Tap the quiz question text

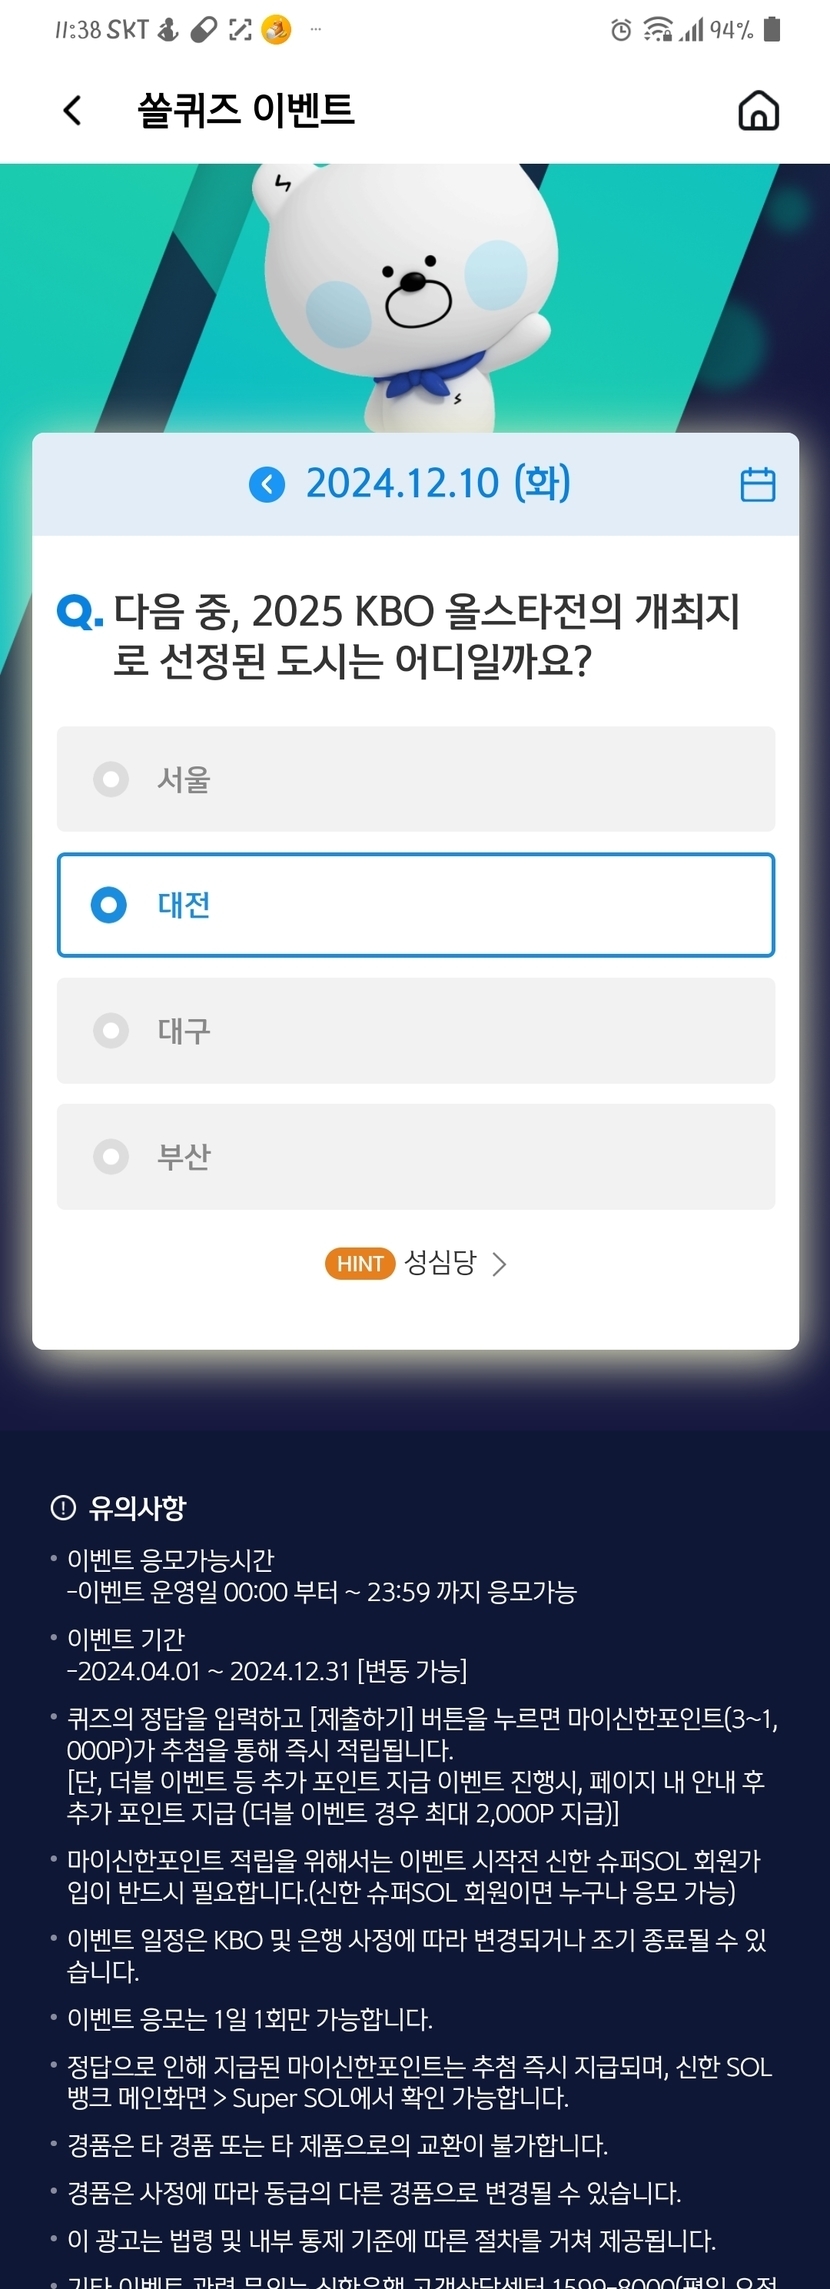pyautogui.click(x=425, y=635)
